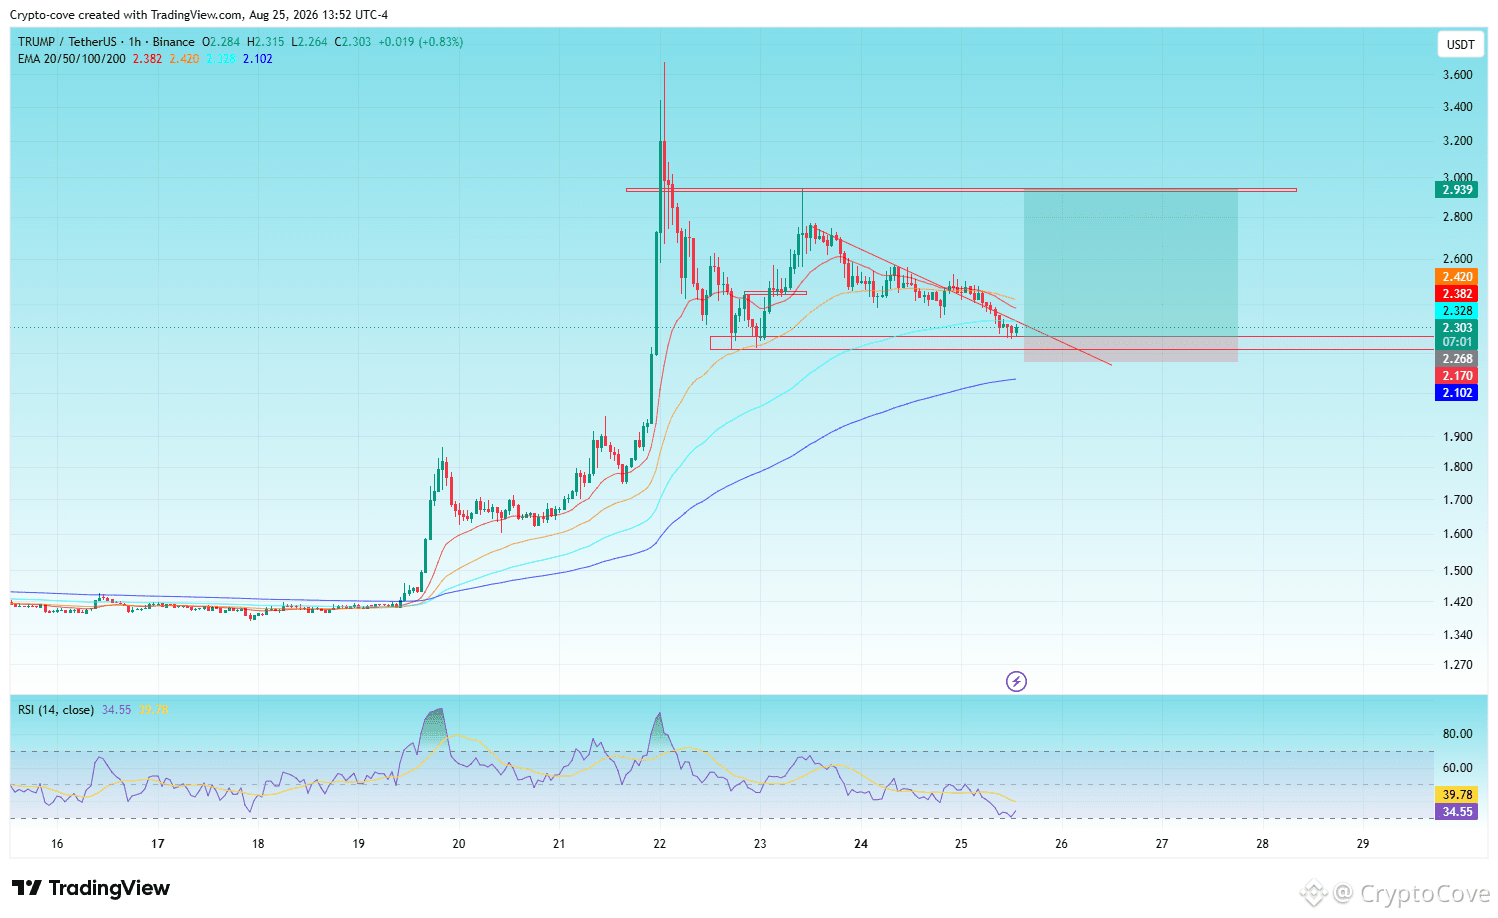Click the red EMA 20 value 2.382 in legend
The width and height of the screenshot is (1498, 918).
[147, 59]
